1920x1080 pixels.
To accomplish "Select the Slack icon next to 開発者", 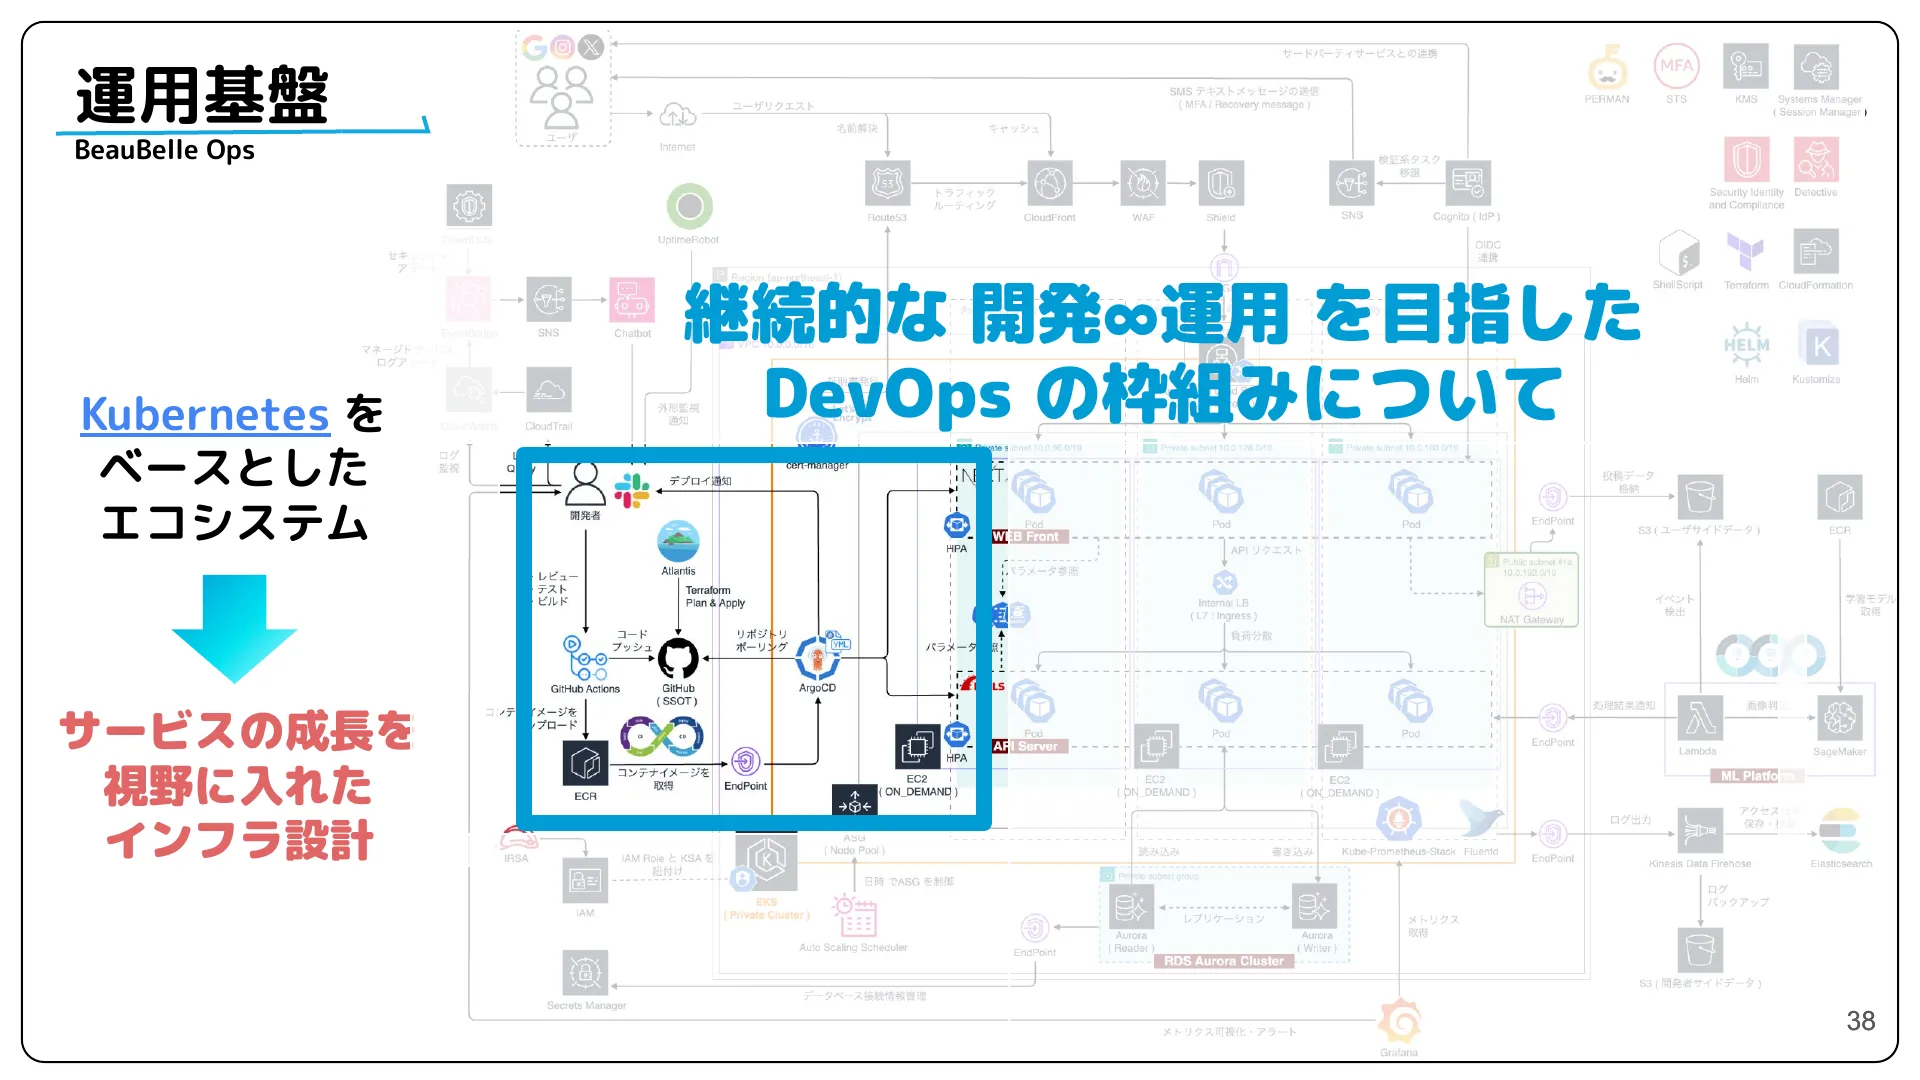I will coord(634,491).
